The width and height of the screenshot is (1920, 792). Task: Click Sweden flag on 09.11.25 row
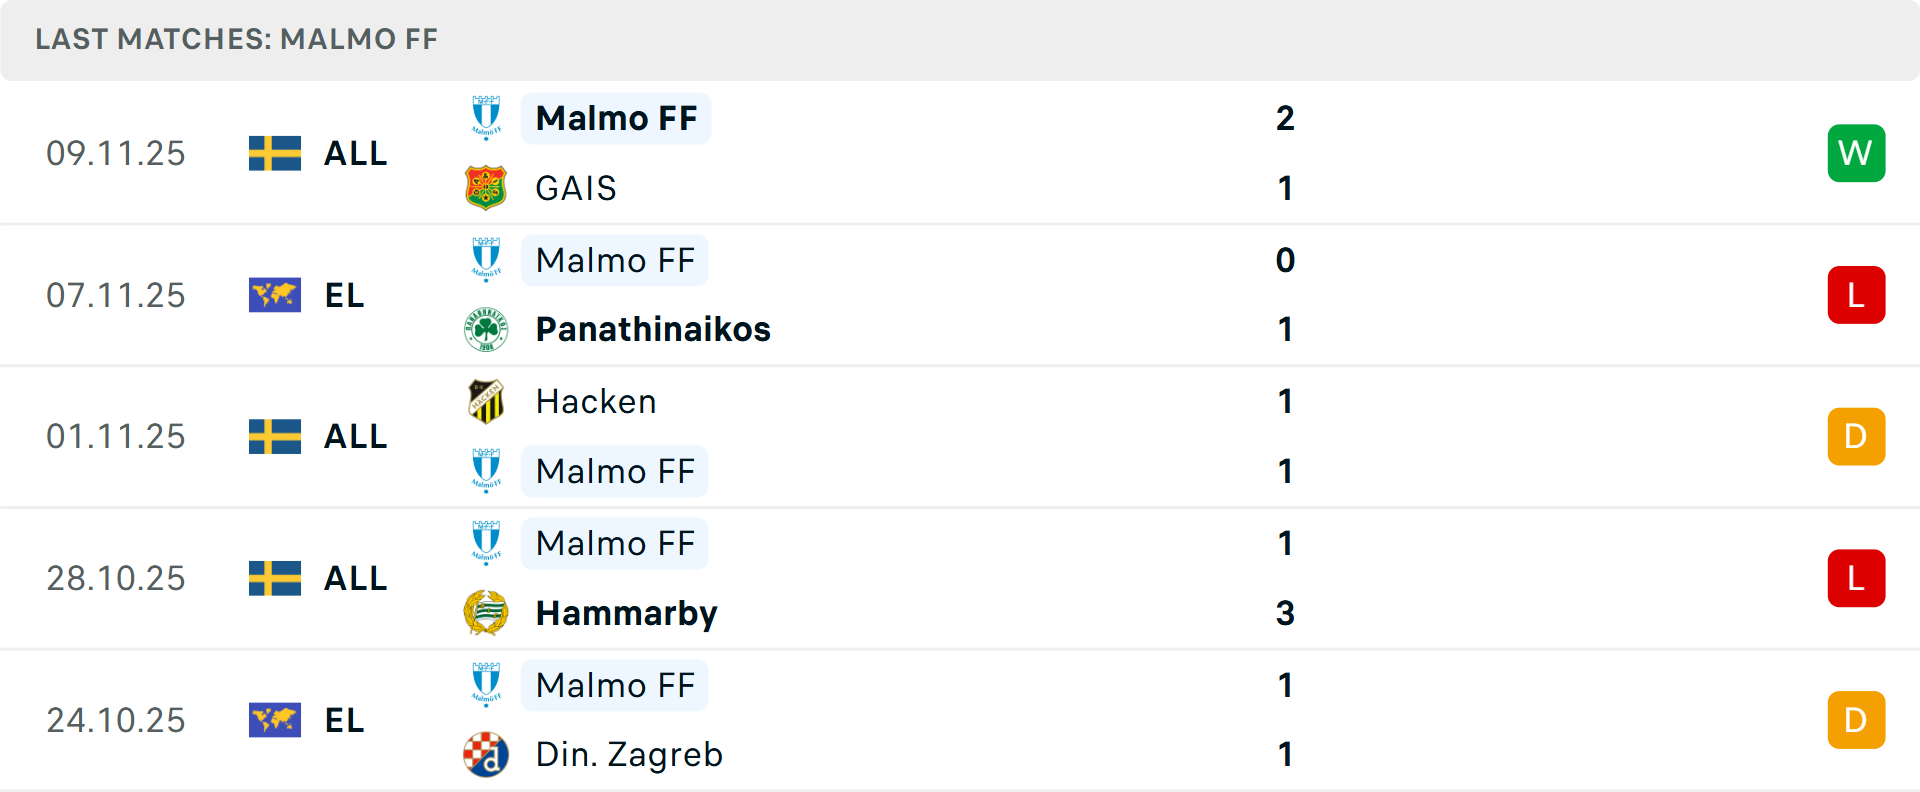pyautogui.click(x=275, y=153)
